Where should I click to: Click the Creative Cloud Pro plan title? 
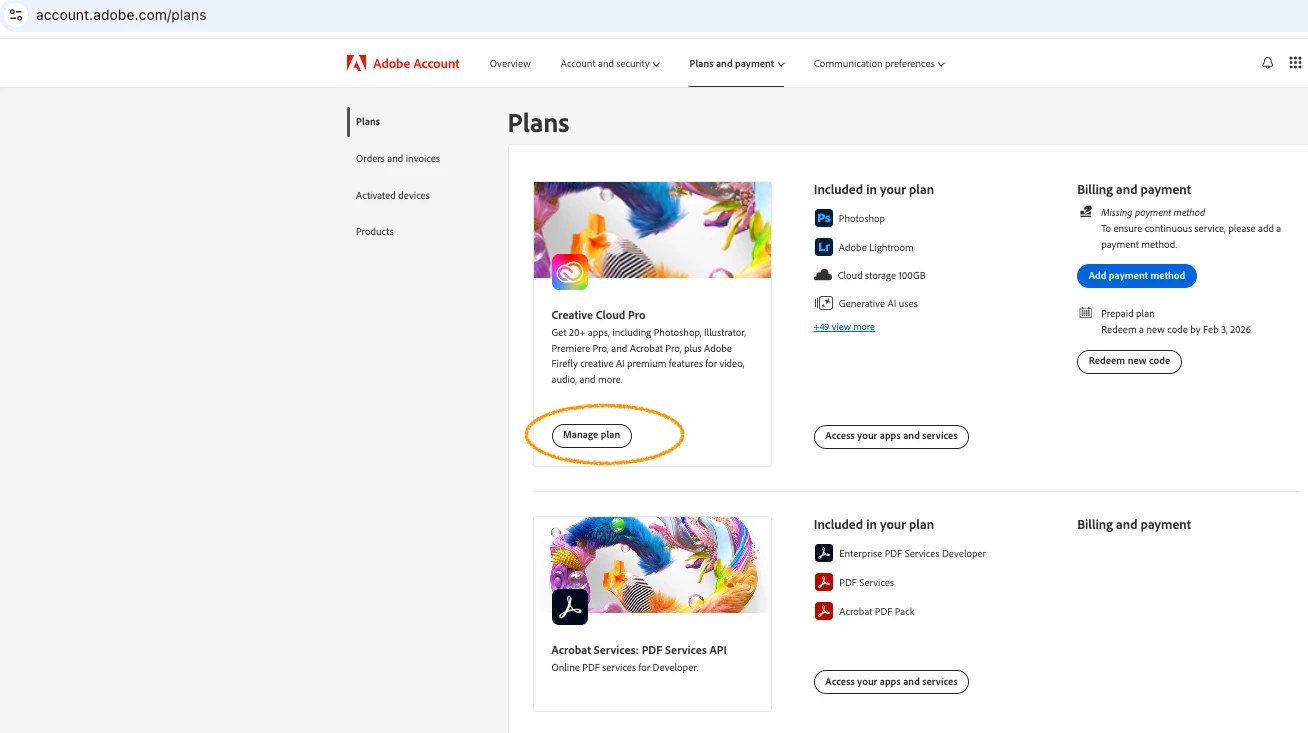[598, 315]
